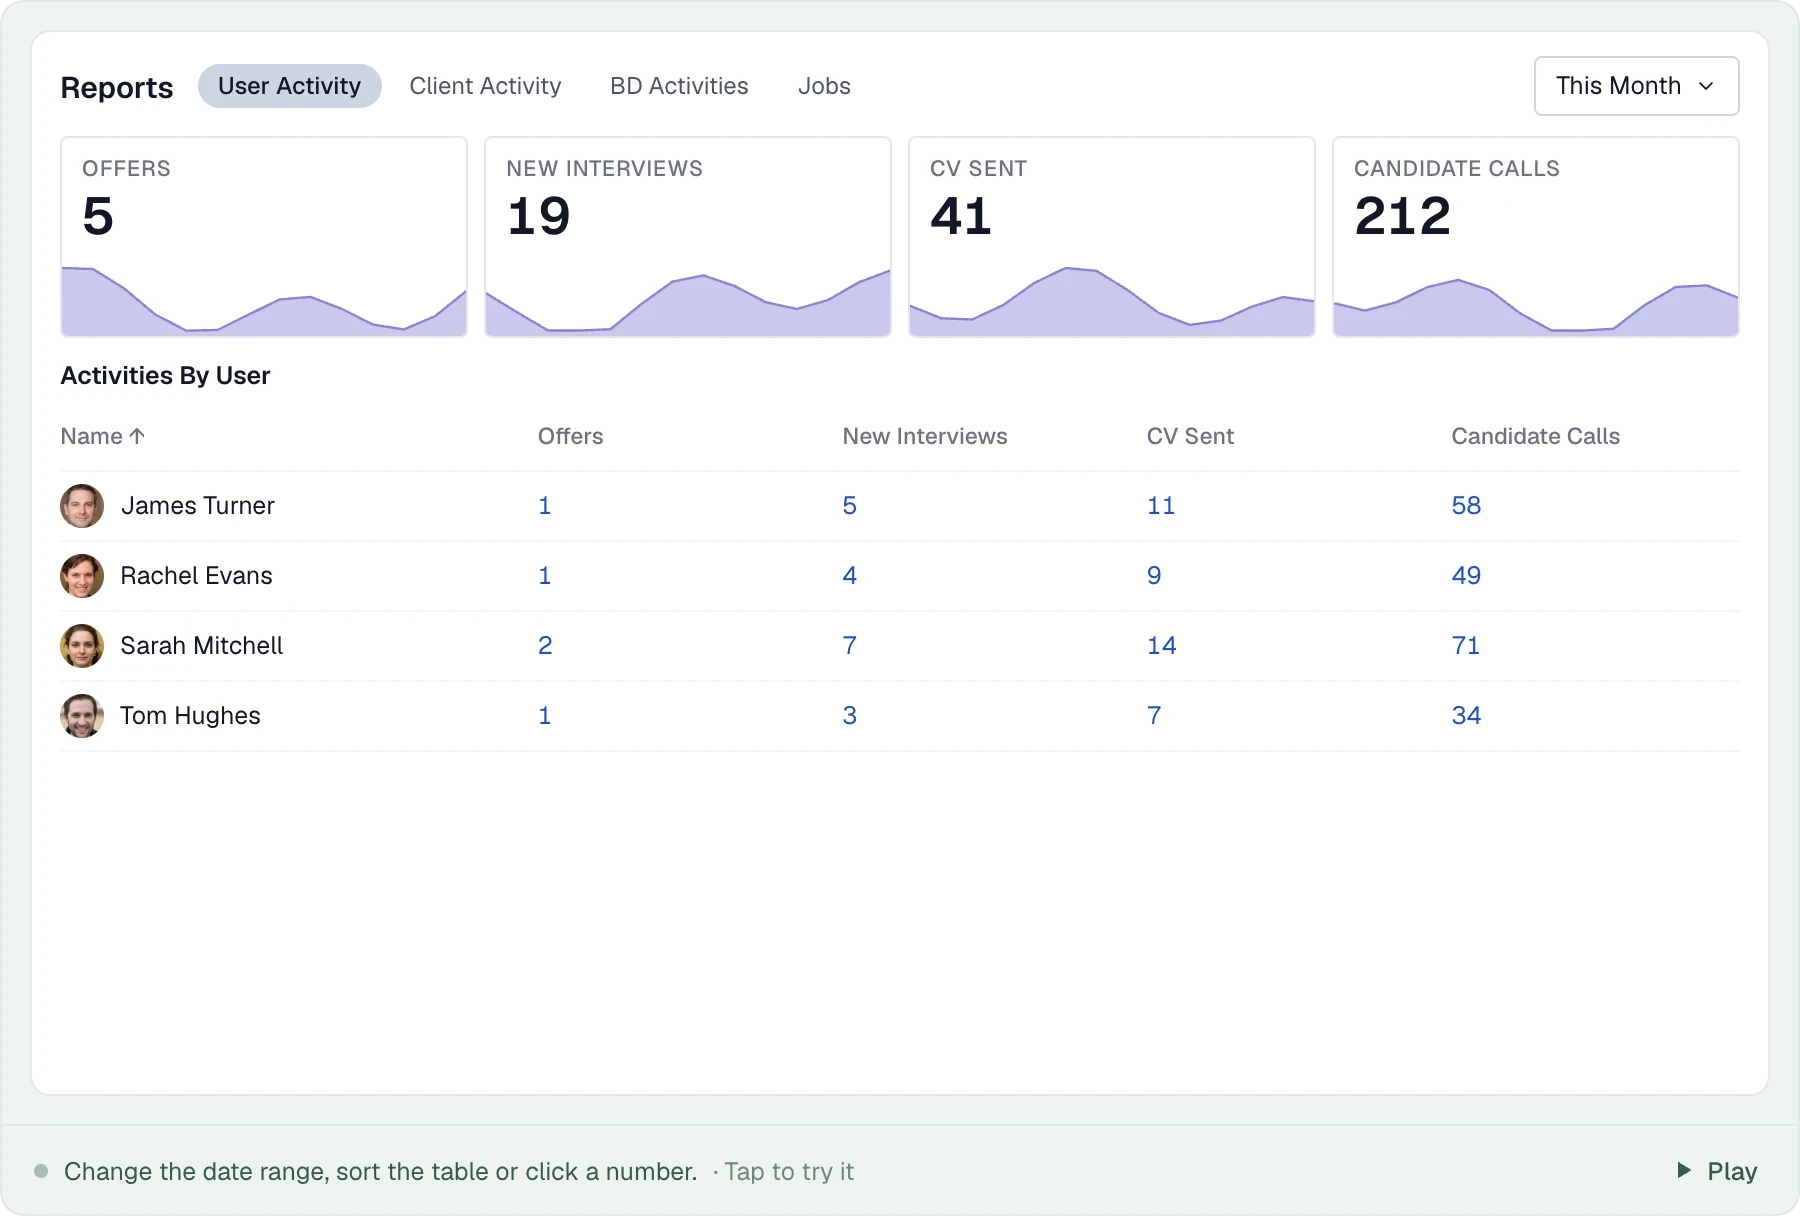The height and width of the screenshot is (1218, 1800).
Task: Go to the Jobs tab
Action: 824,86
